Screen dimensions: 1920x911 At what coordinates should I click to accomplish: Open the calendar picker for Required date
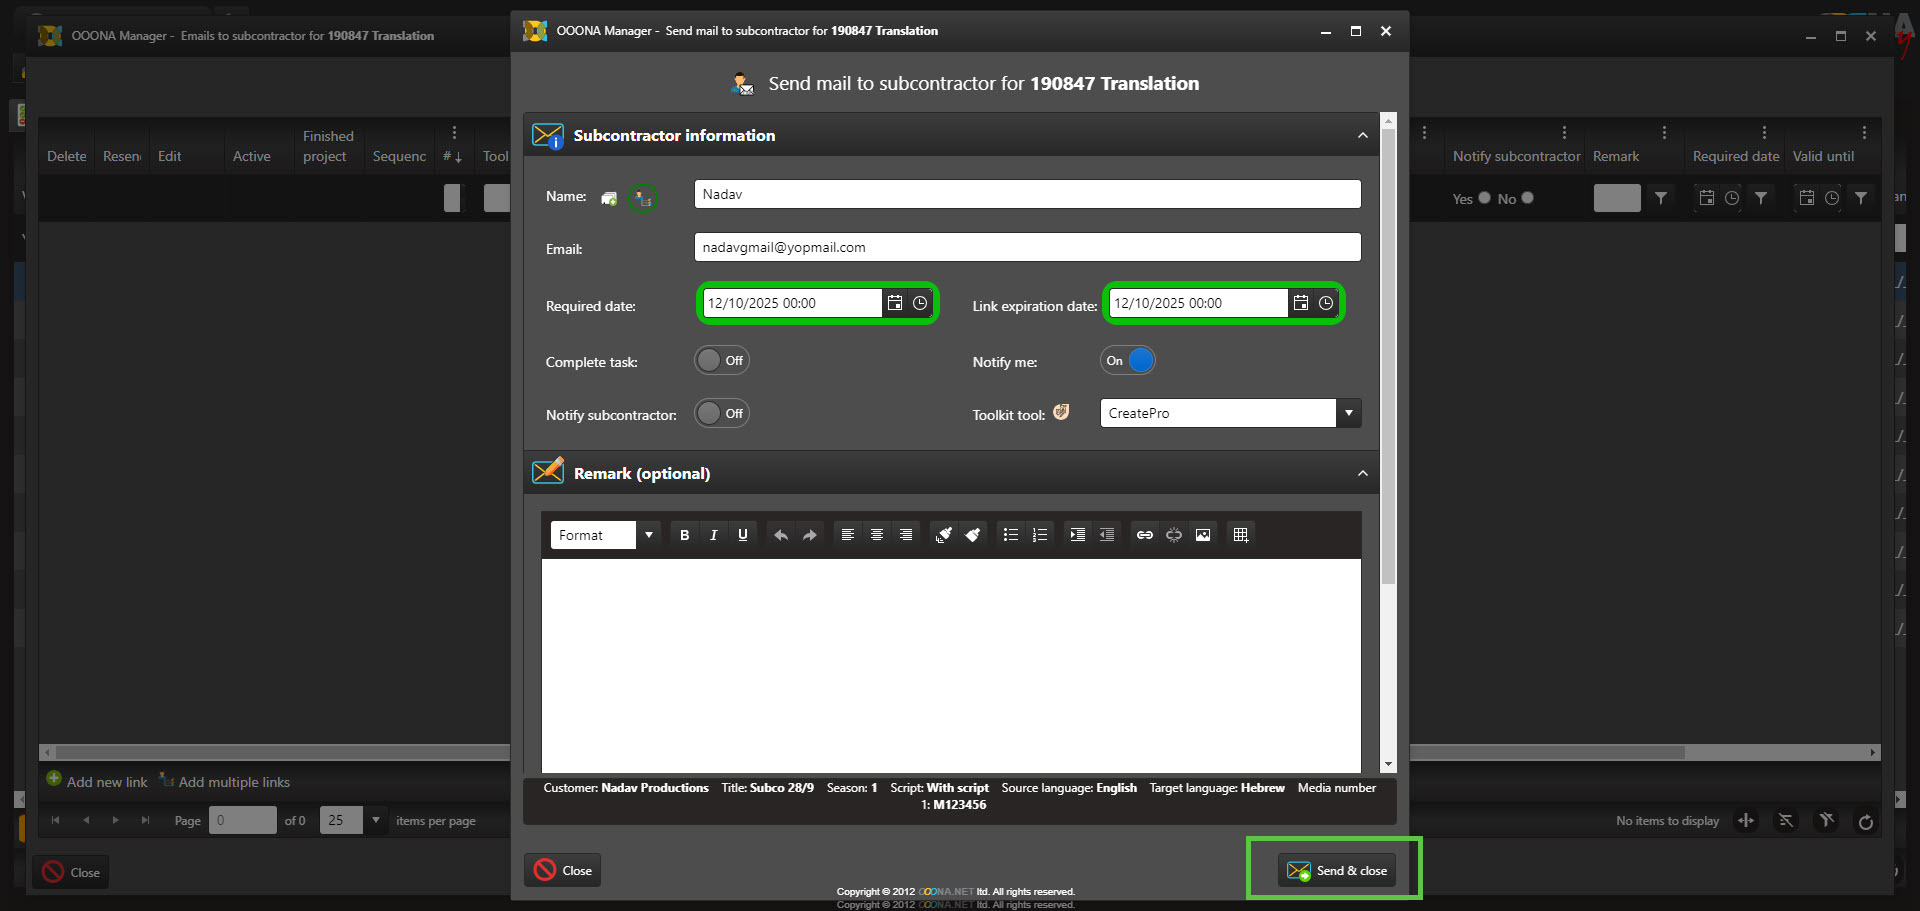coord(895,303)
